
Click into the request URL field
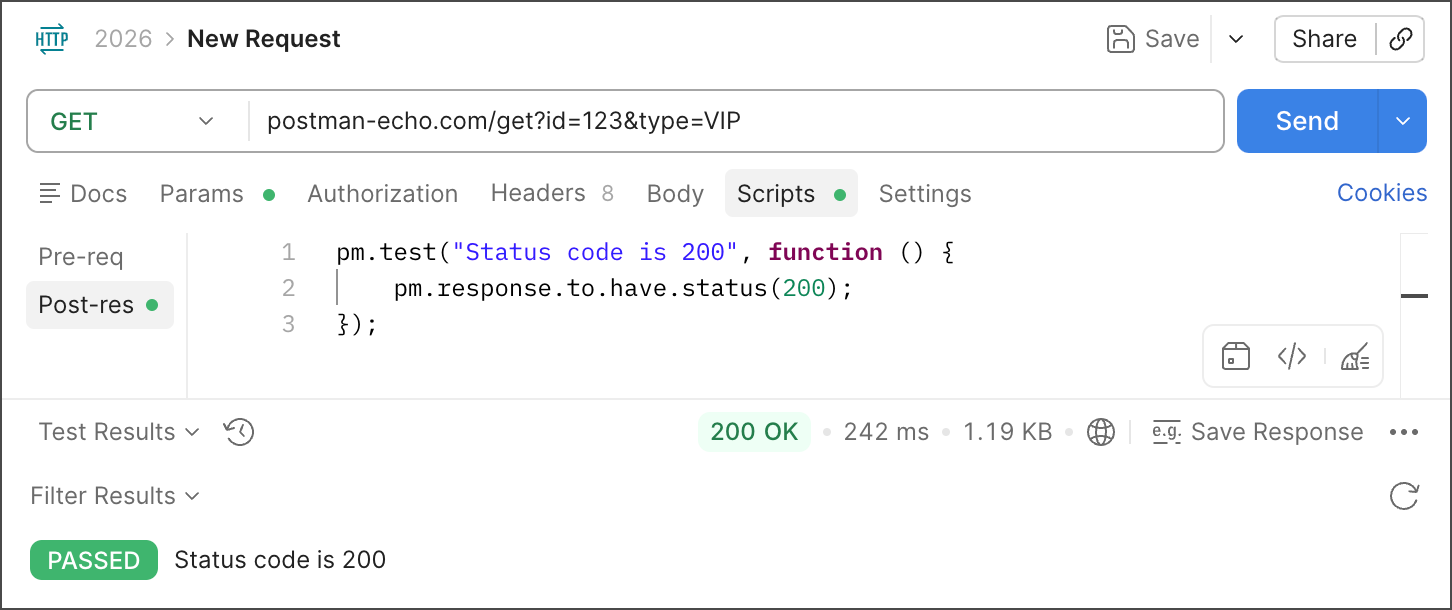click(x=730, y=122)
